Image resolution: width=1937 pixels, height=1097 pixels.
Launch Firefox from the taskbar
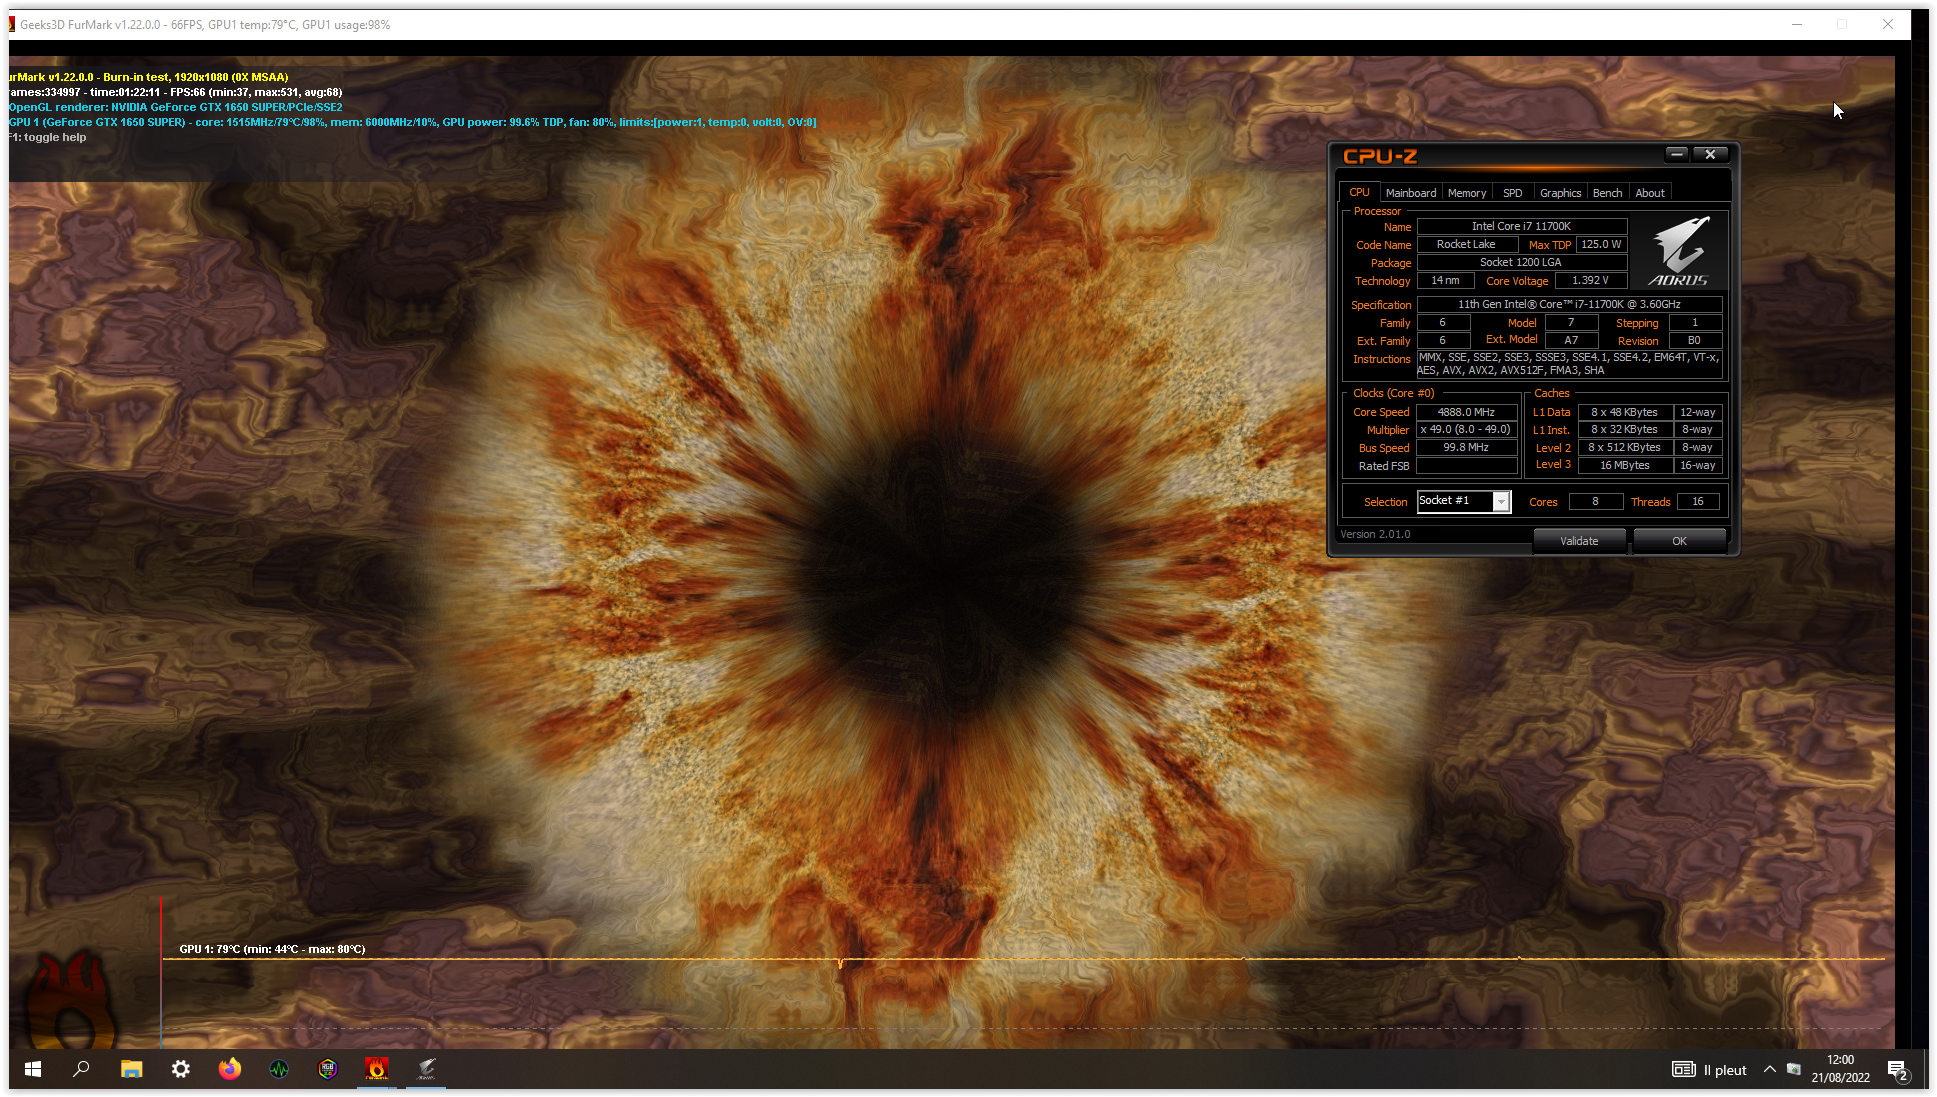pos(230,1069)
